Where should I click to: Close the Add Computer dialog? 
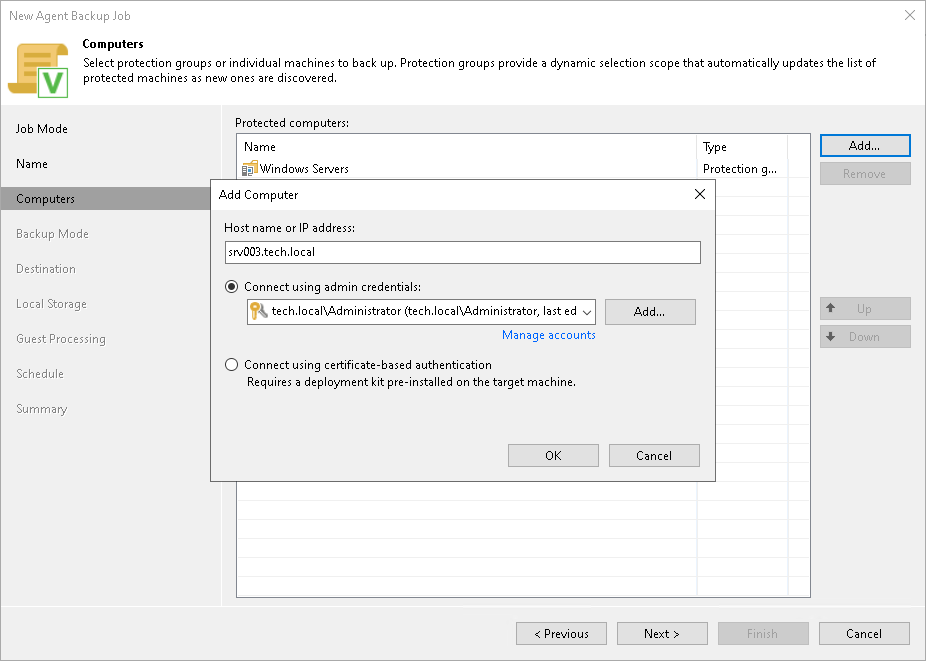[x=700, y=194]
